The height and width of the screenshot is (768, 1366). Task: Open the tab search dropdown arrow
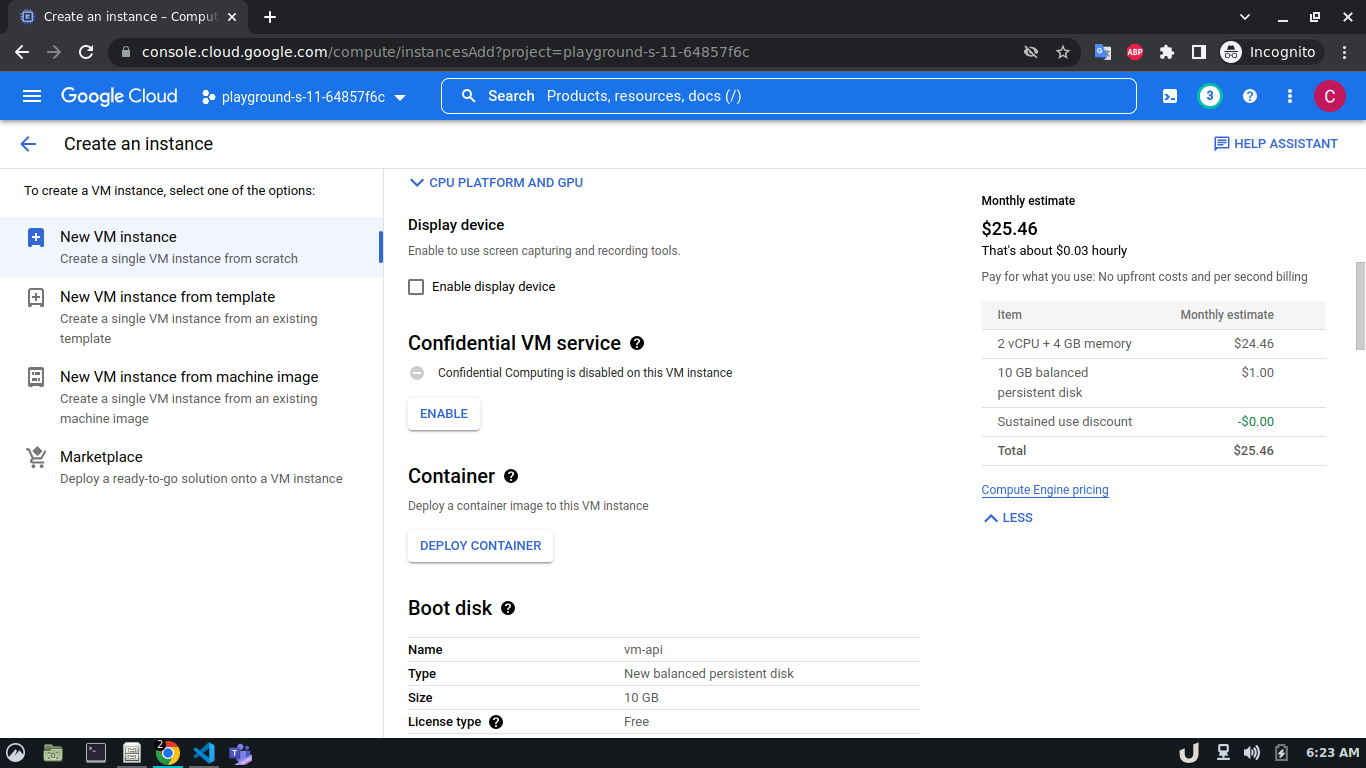click(x=1245, y=17)
